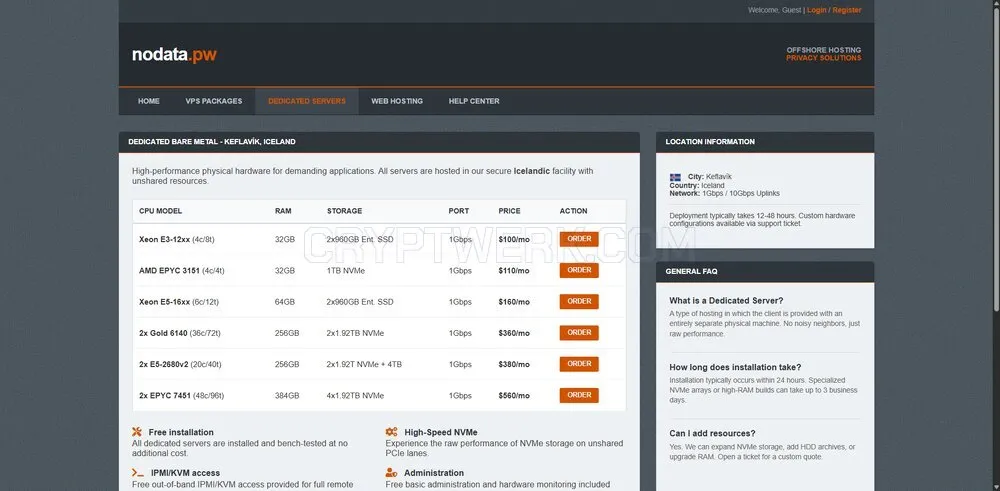
Task: Click the AMD EPYC 3151 (4c/4t) cell
Action: [182, 271]
